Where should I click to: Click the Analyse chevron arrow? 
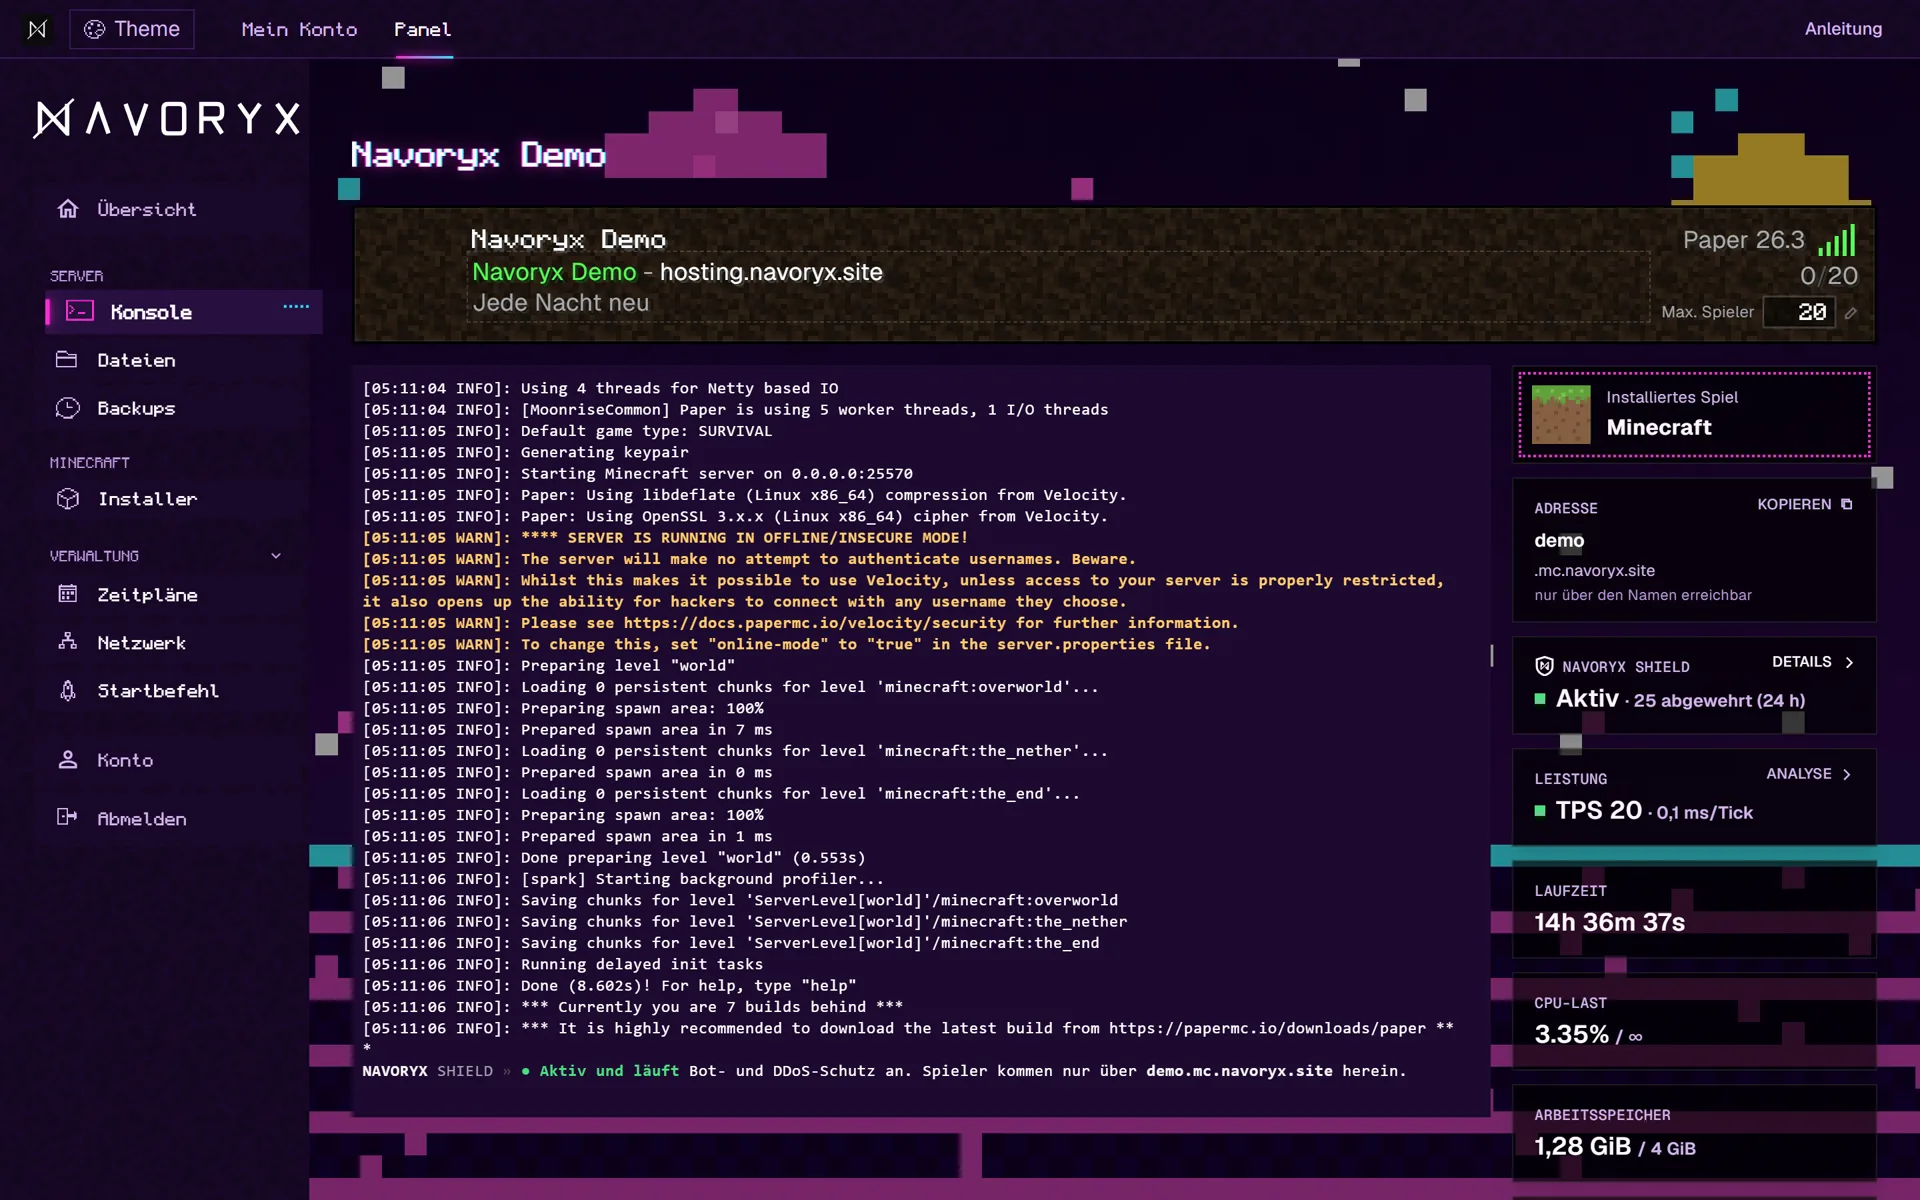tap(1847, 774)
